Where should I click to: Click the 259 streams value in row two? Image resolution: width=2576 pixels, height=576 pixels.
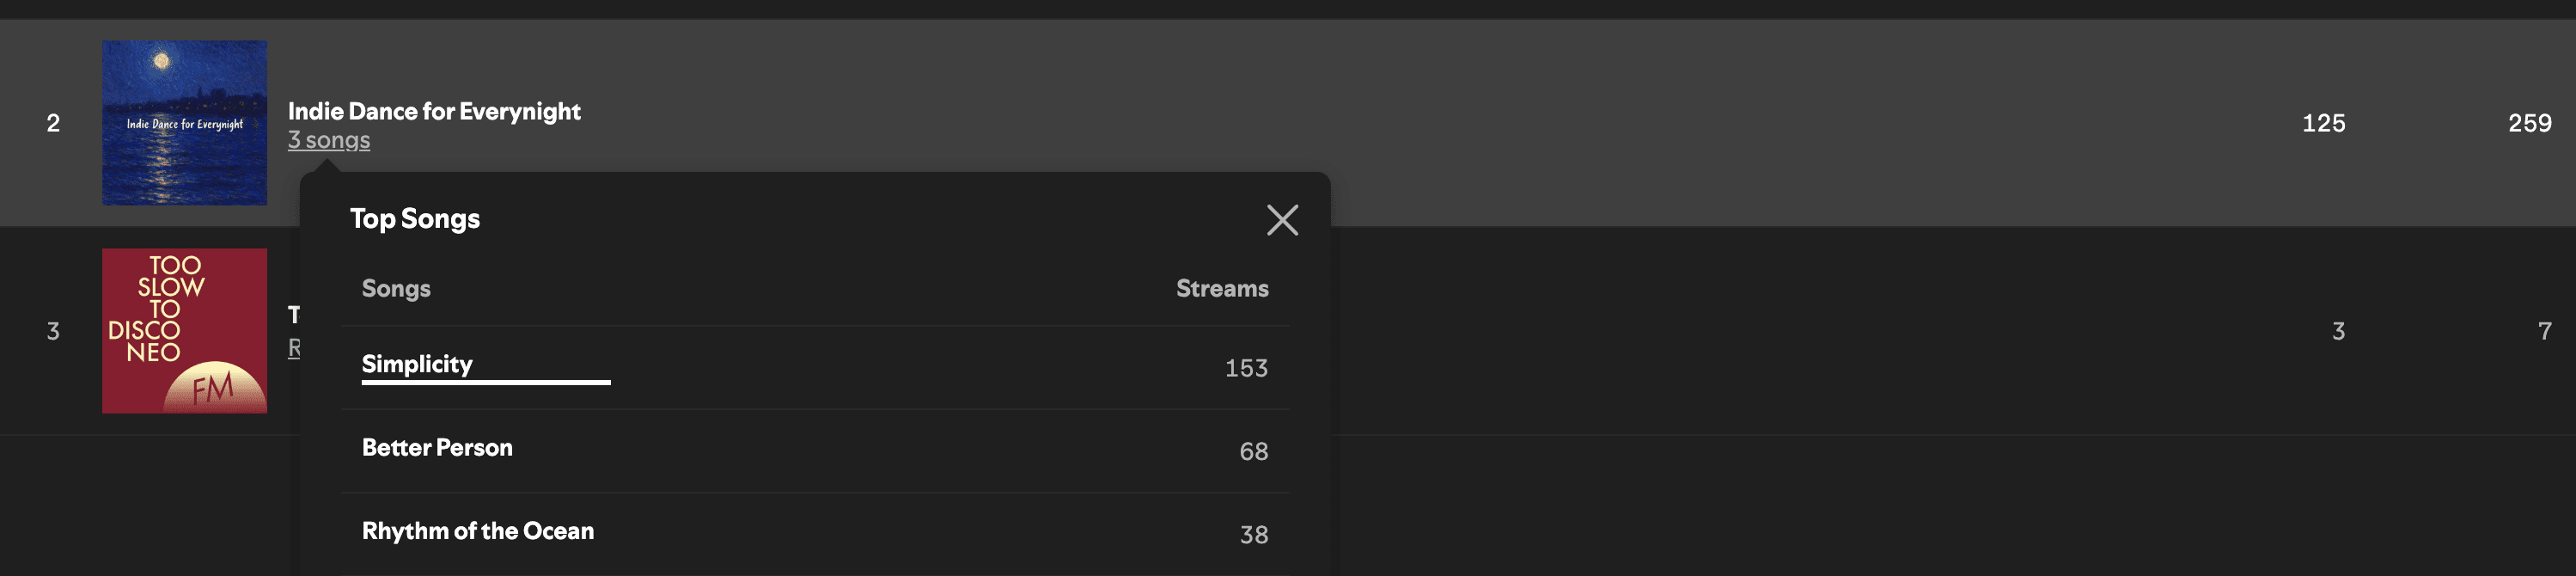[2529, 123]
